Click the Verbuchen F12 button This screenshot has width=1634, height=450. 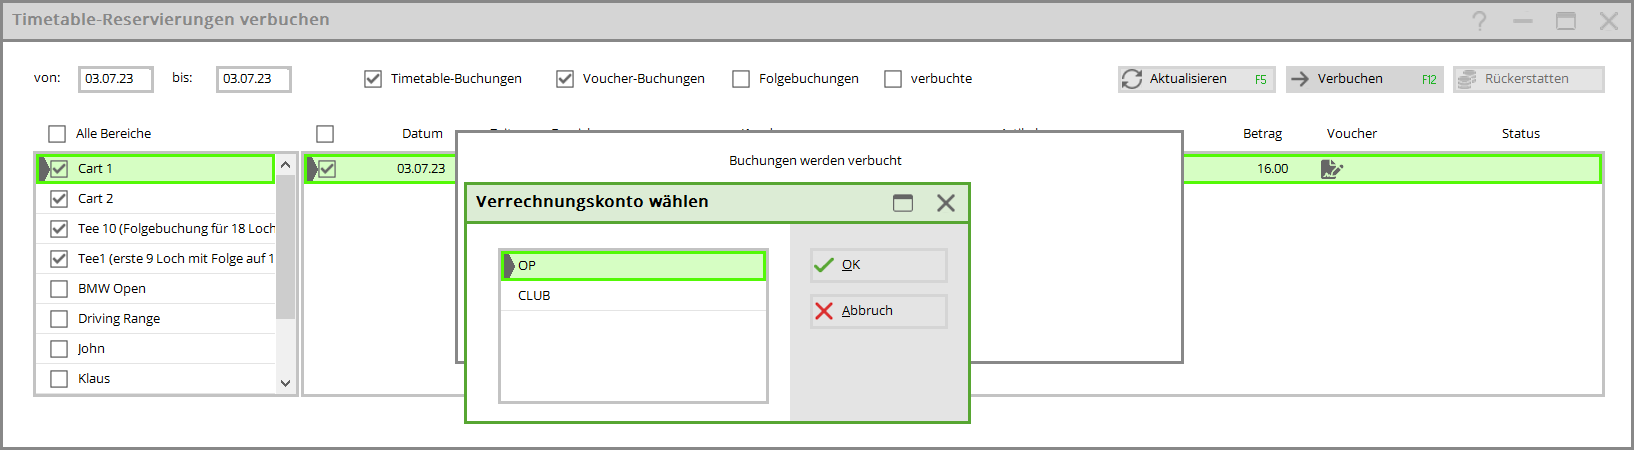tap(1364, 79)
